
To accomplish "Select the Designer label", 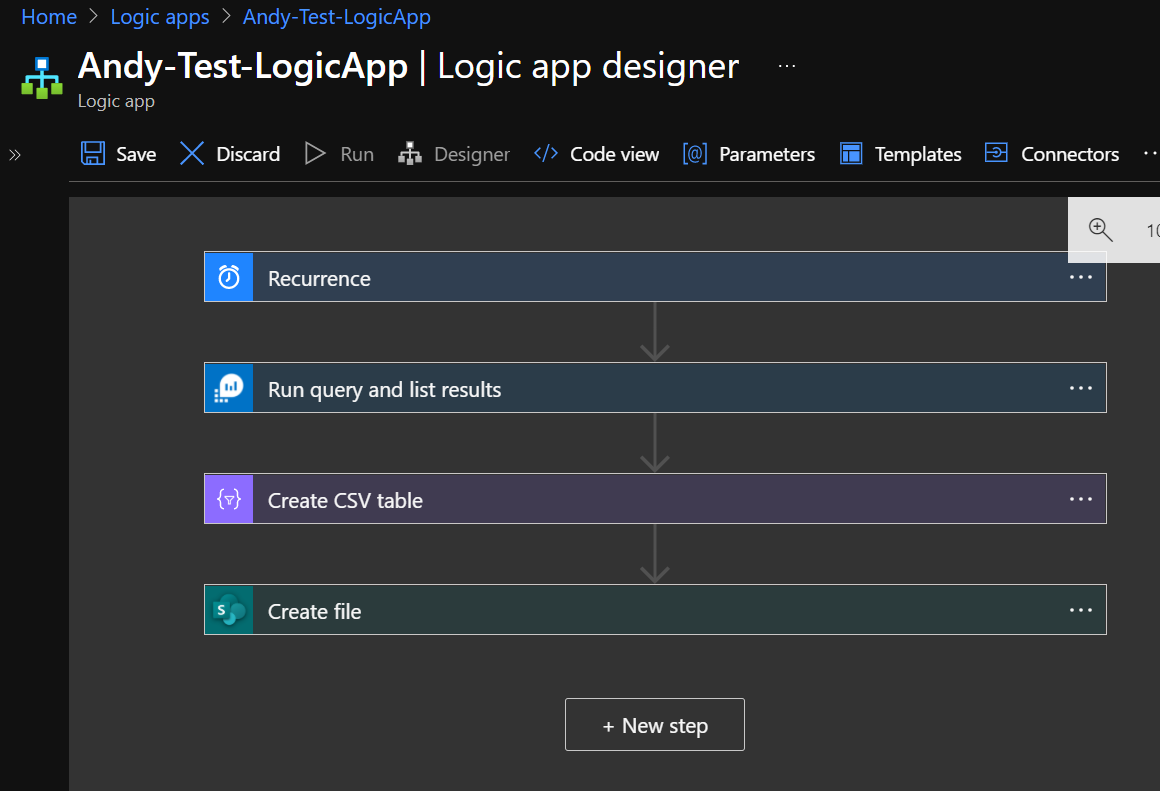I will (472, 154).
